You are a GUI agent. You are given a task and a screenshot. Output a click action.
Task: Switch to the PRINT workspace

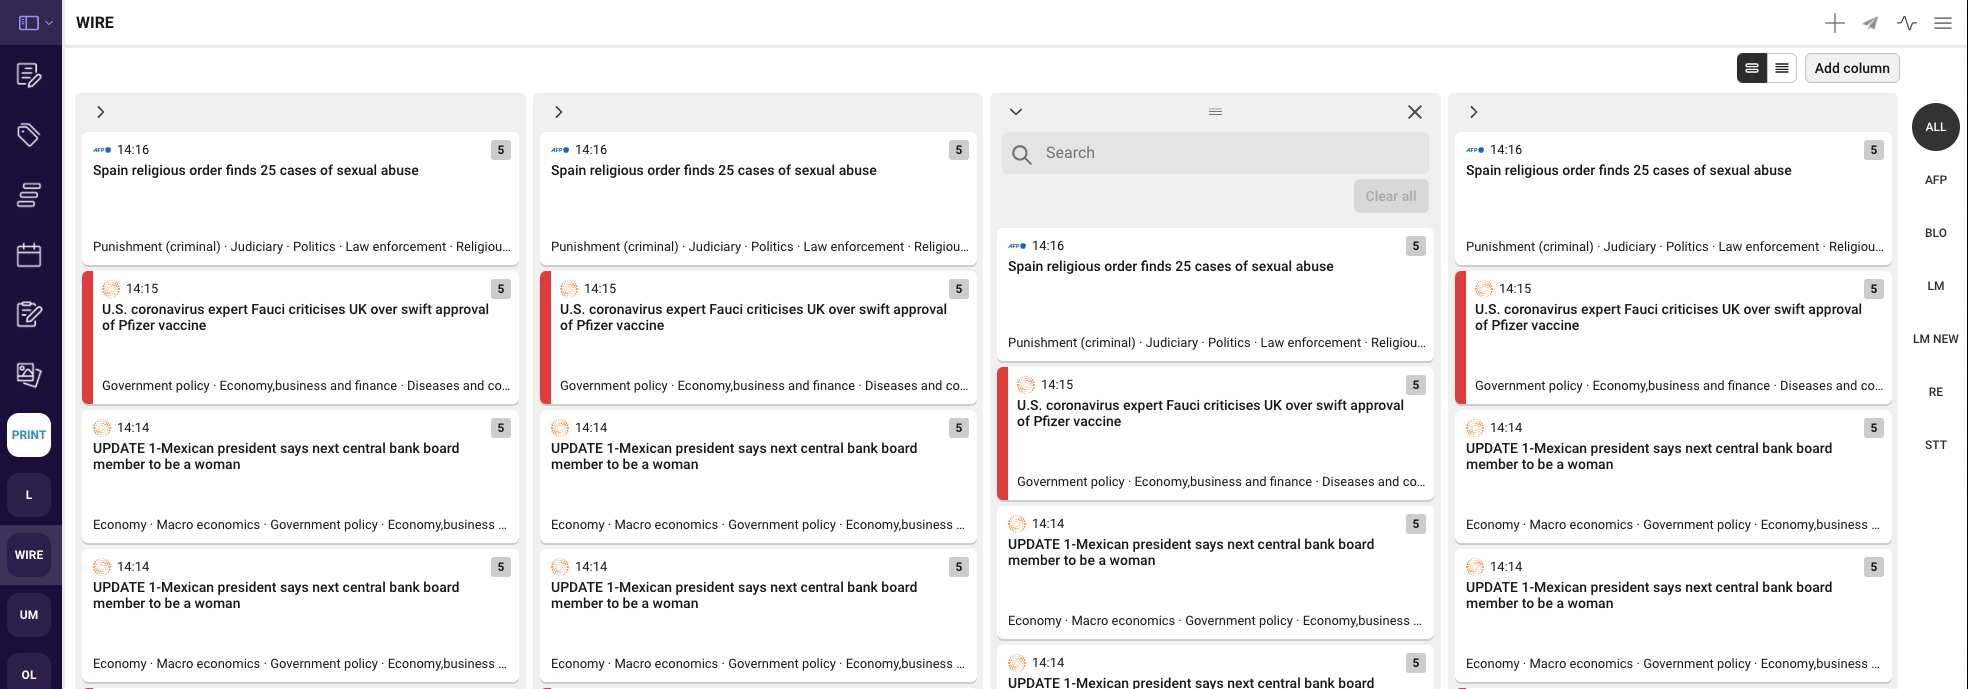pos(29,435)
